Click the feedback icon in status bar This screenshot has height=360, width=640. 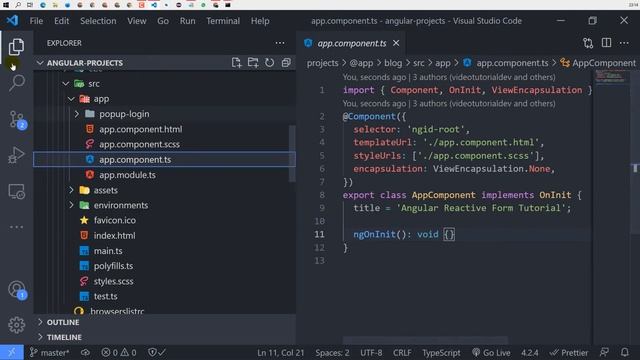coord(604,352)
